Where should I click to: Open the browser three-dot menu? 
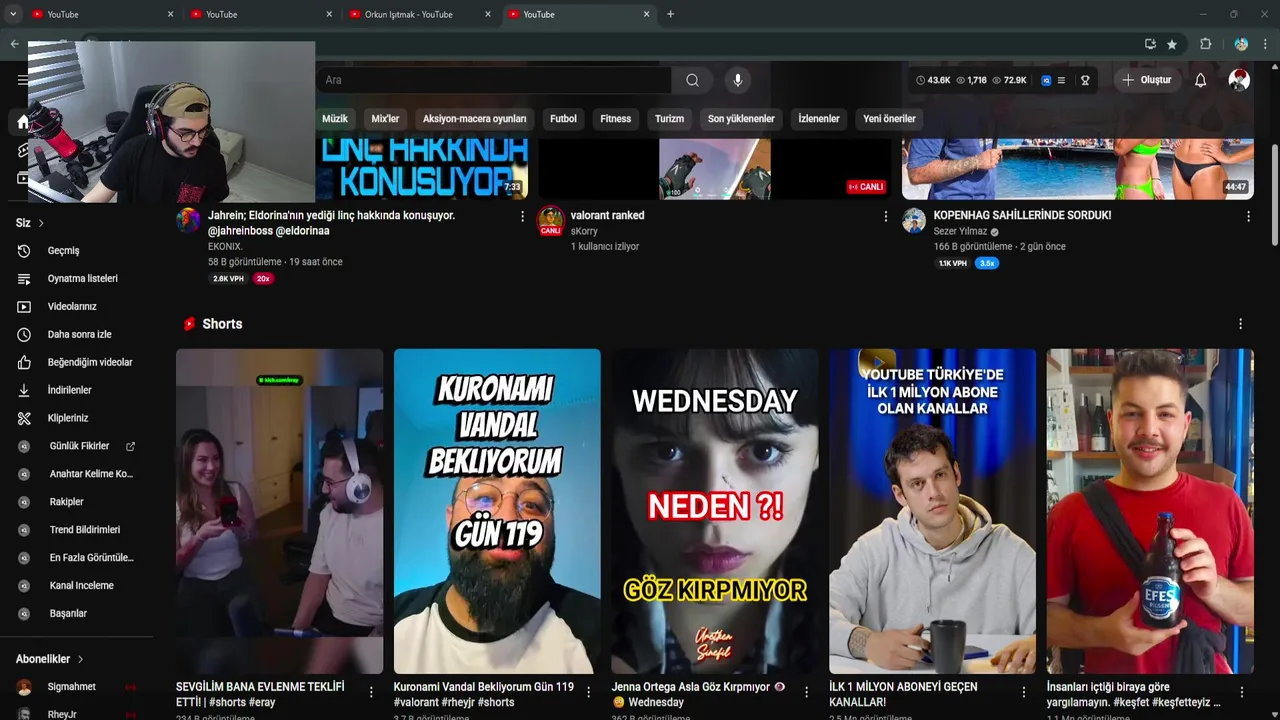(x=1265, y=44)
